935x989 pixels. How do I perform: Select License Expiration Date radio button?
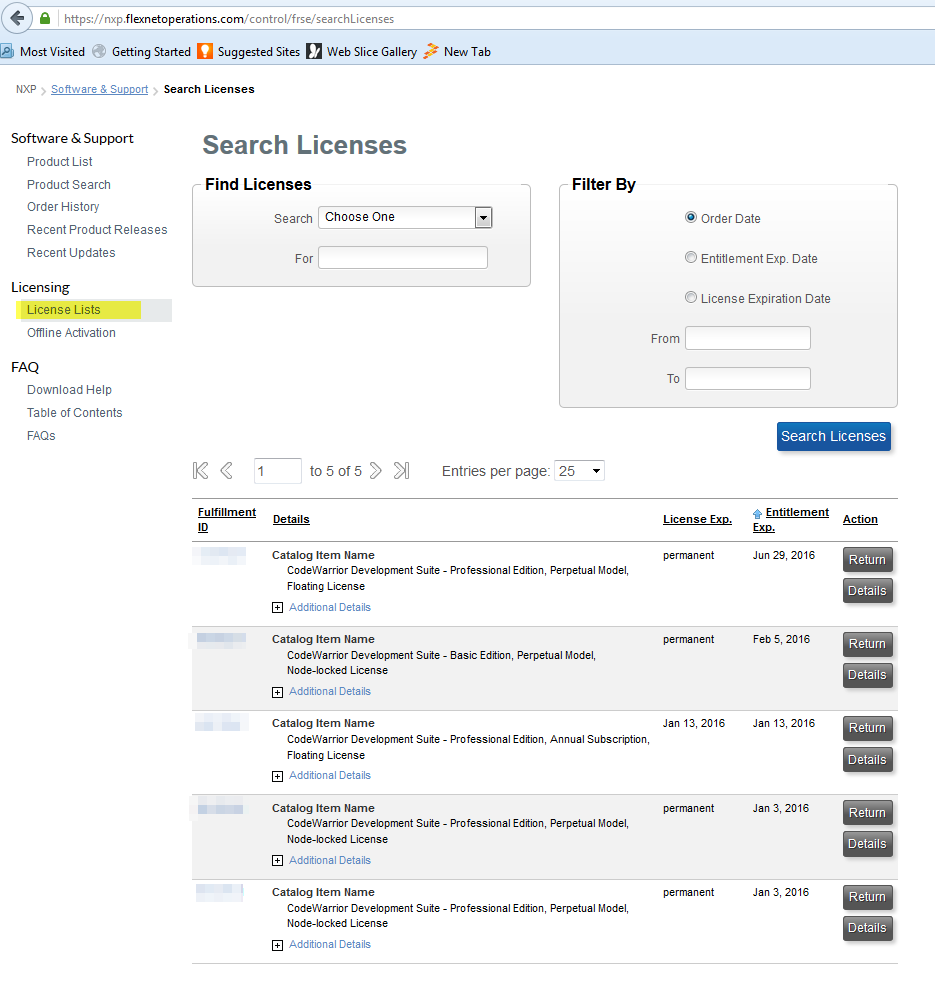click(x=691, y=297)
